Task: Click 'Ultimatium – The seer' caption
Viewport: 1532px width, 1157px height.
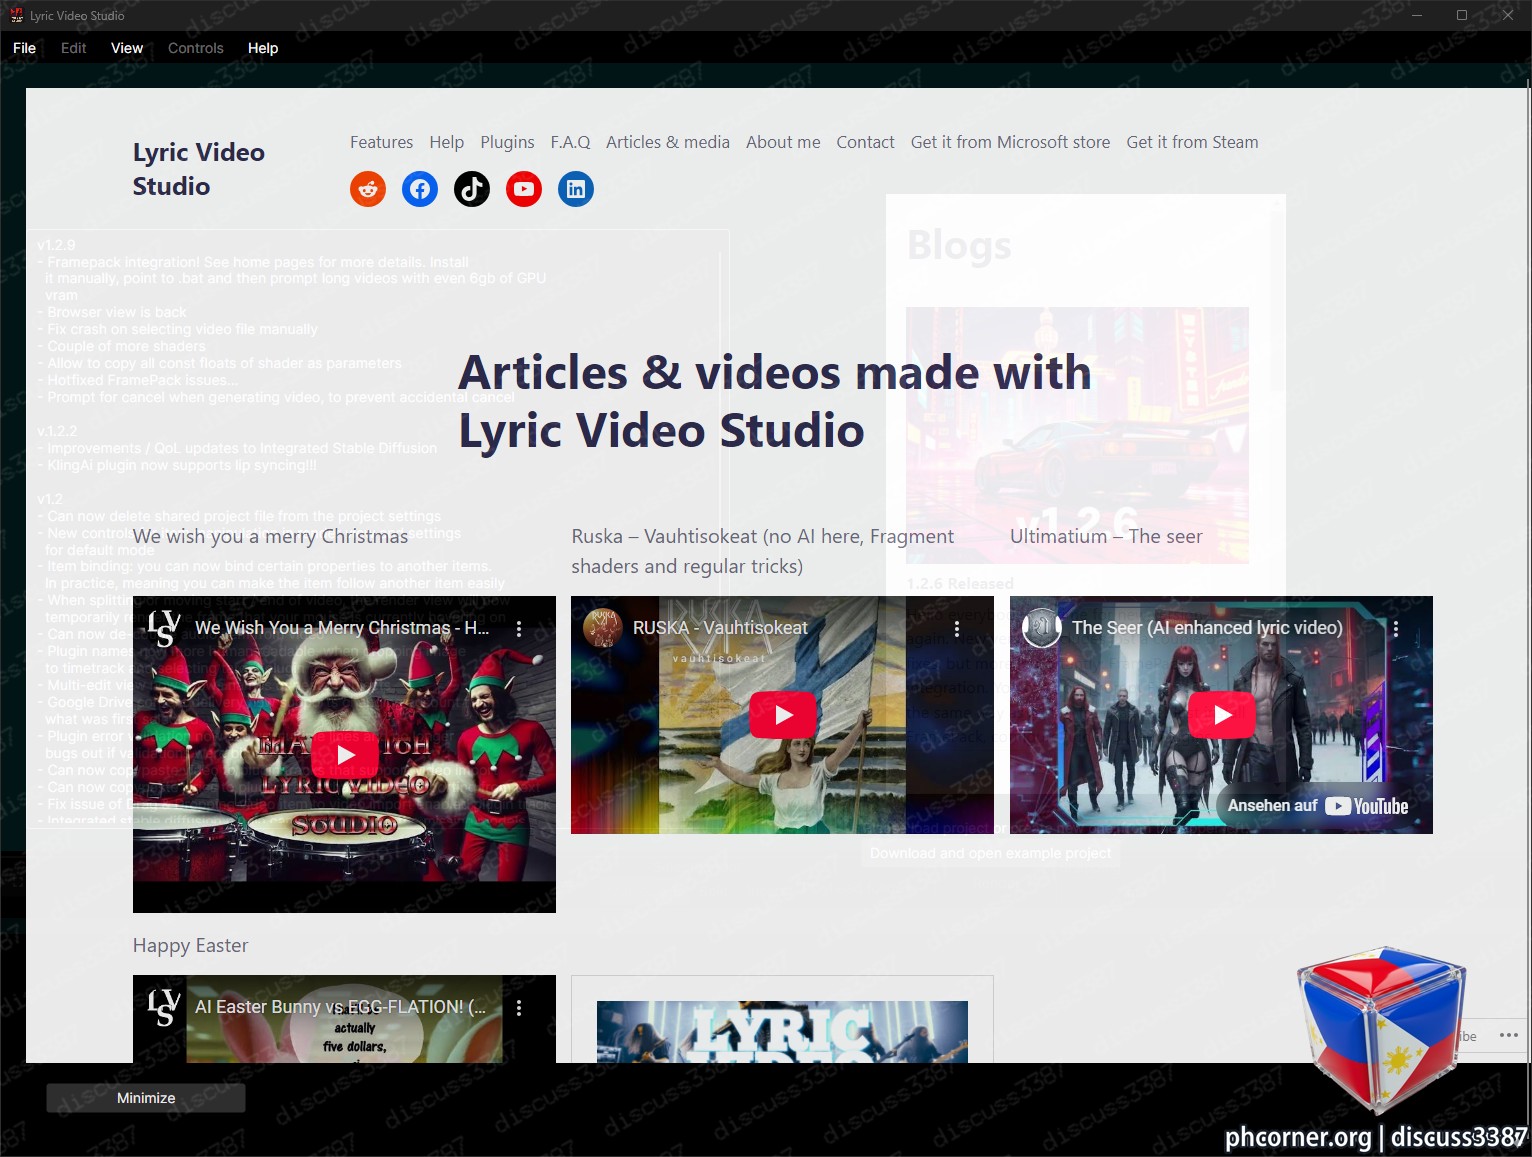Action: pos(1106,536)
